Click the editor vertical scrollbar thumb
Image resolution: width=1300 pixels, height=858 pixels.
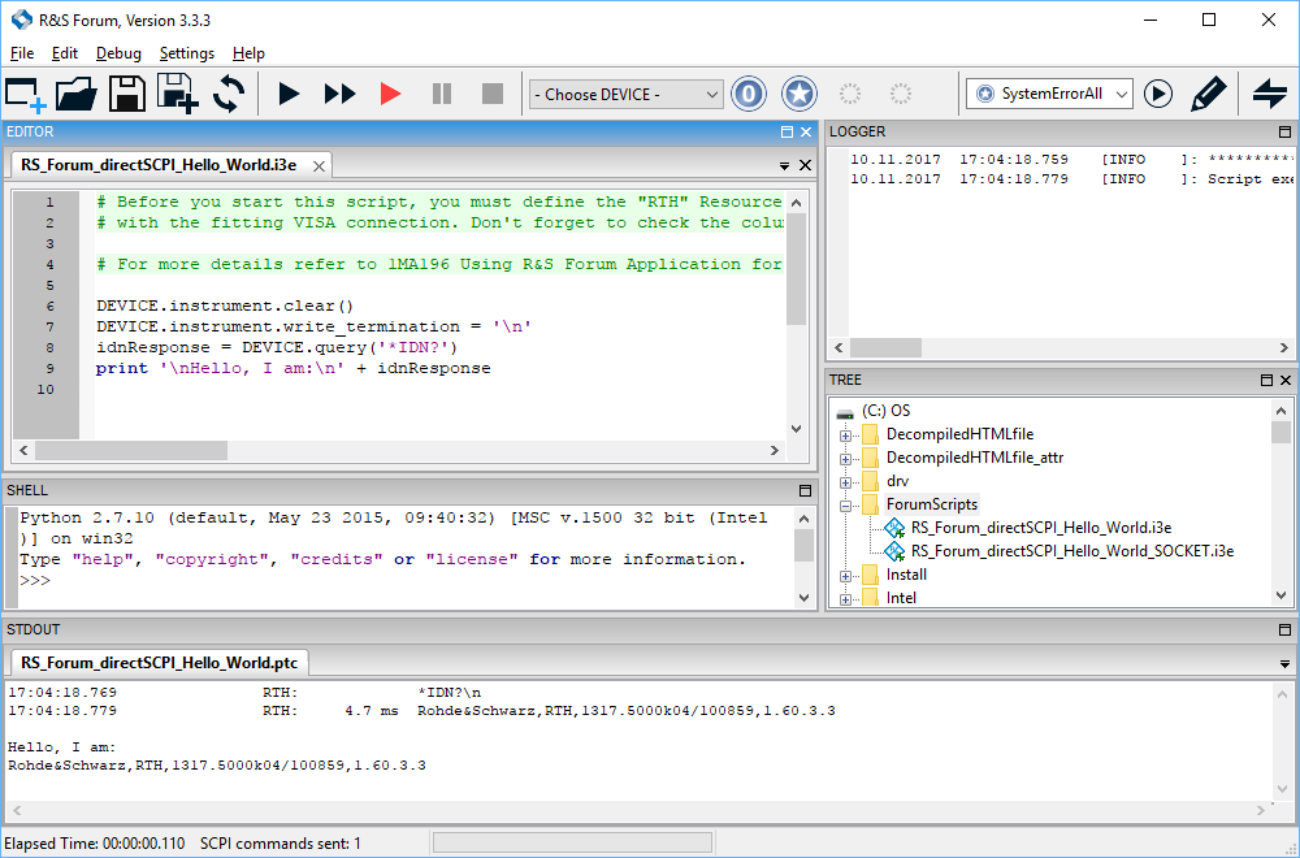click(796, 268)
